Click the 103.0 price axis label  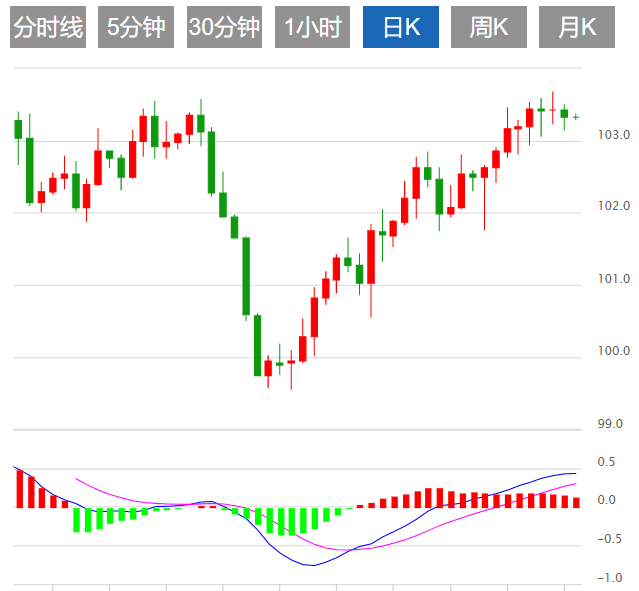coord(613,135)
